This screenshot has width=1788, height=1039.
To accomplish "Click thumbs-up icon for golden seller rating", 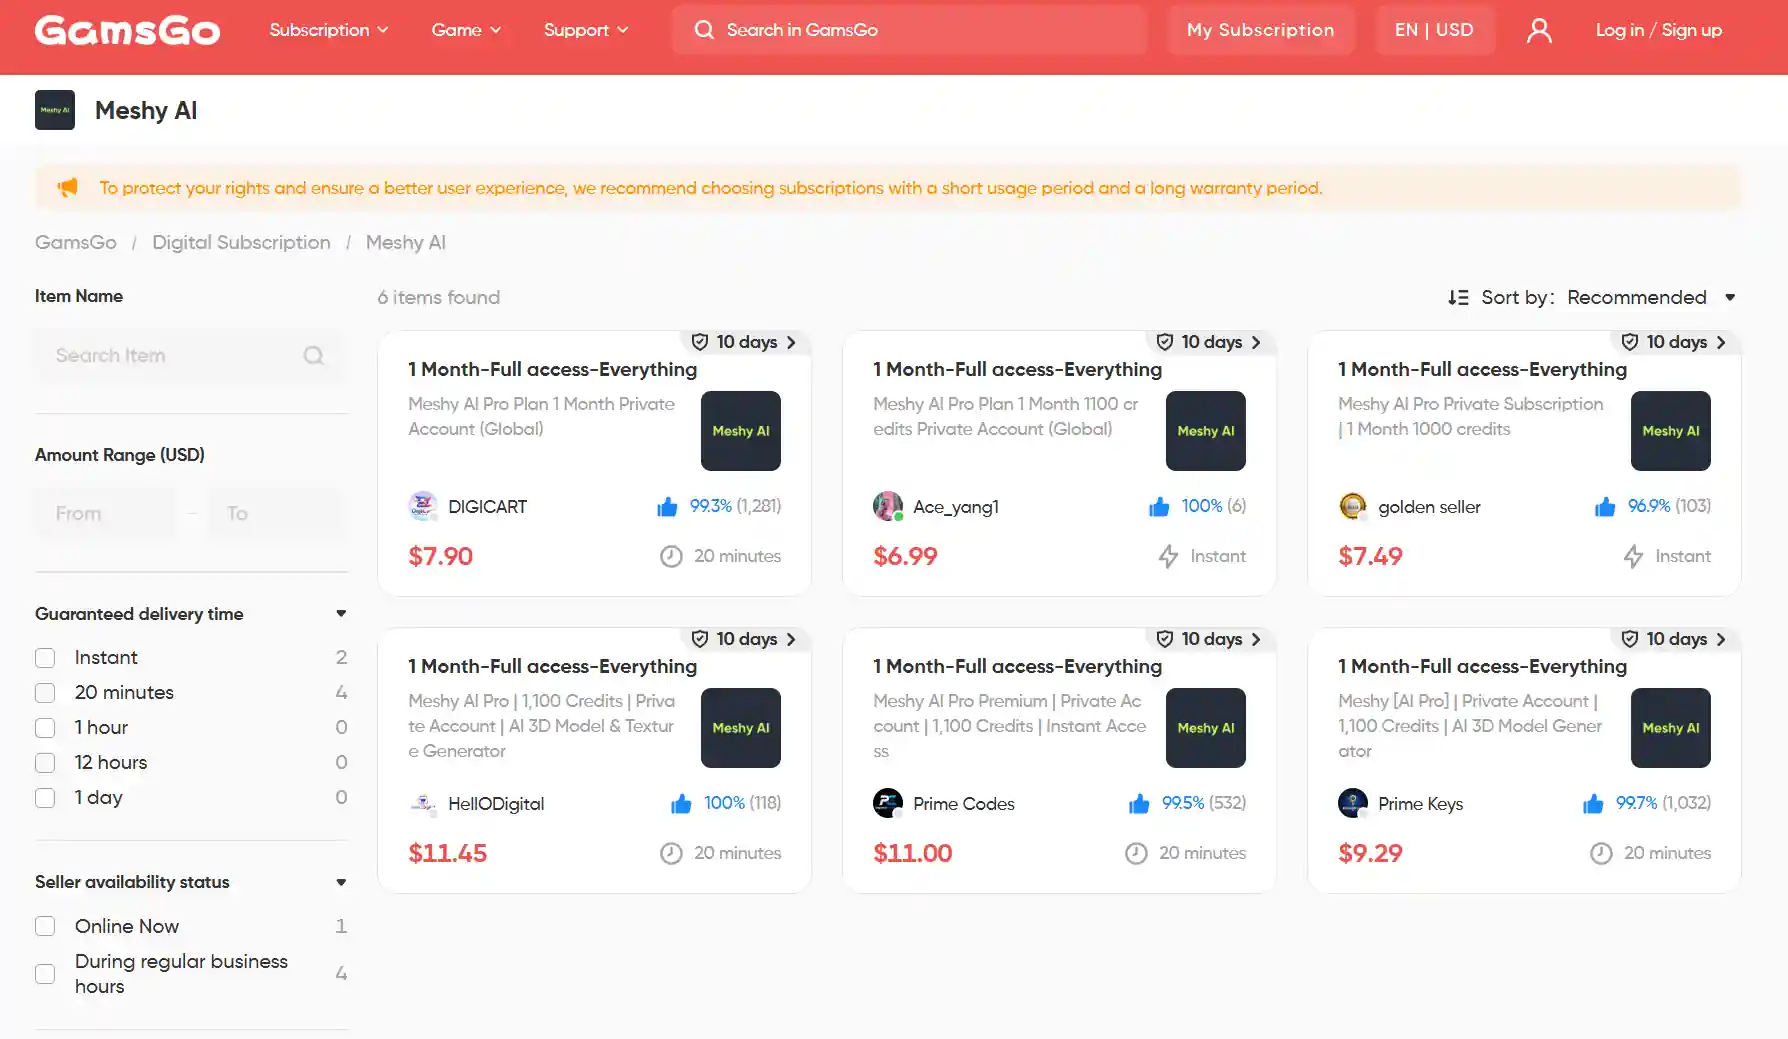I will point(1605,507).
